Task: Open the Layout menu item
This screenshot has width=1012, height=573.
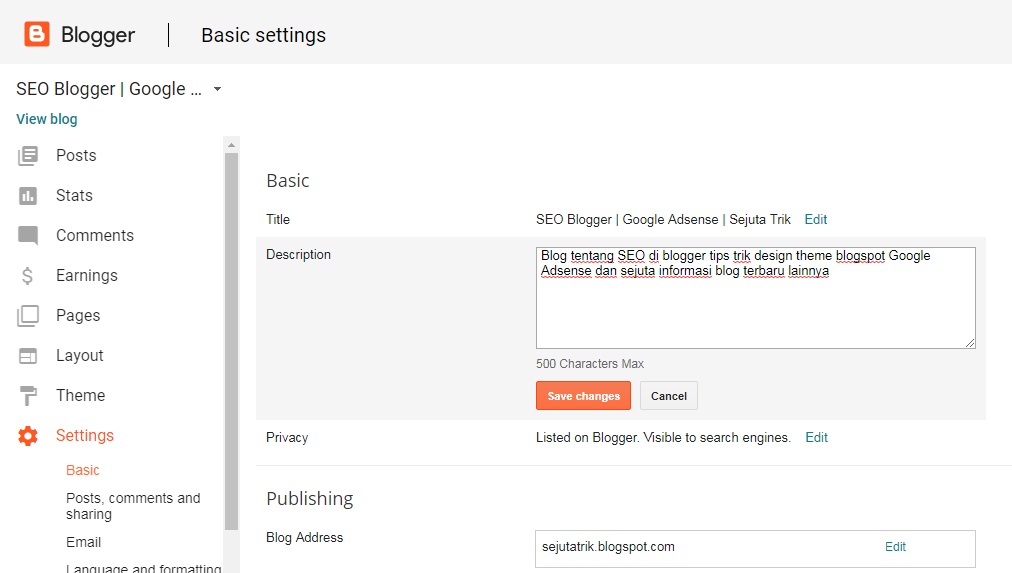Action: pos(79,356)
